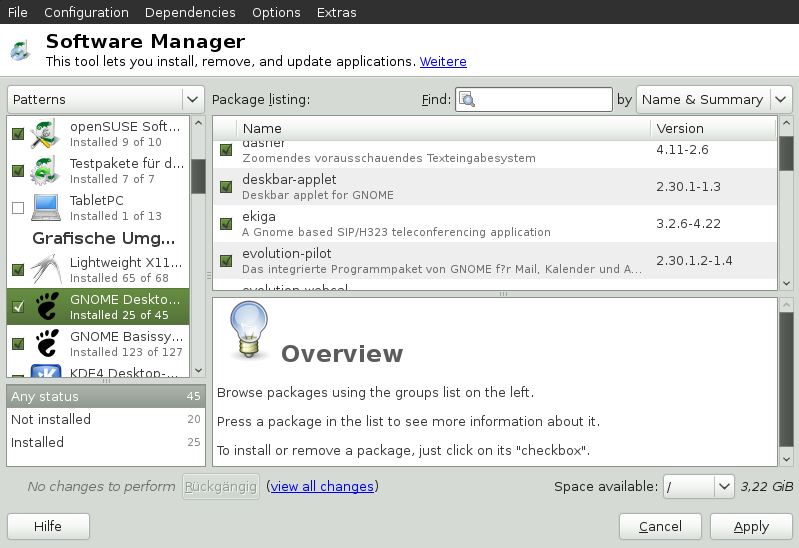
Task: Open the view all changes link
Action: (x=322, y=487)
